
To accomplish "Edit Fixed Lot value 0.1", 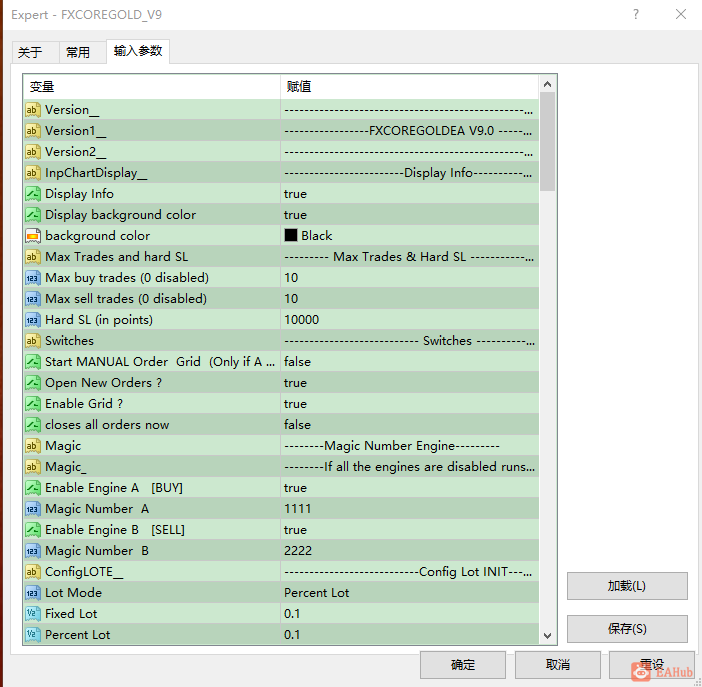I will (x=410, y=614).
